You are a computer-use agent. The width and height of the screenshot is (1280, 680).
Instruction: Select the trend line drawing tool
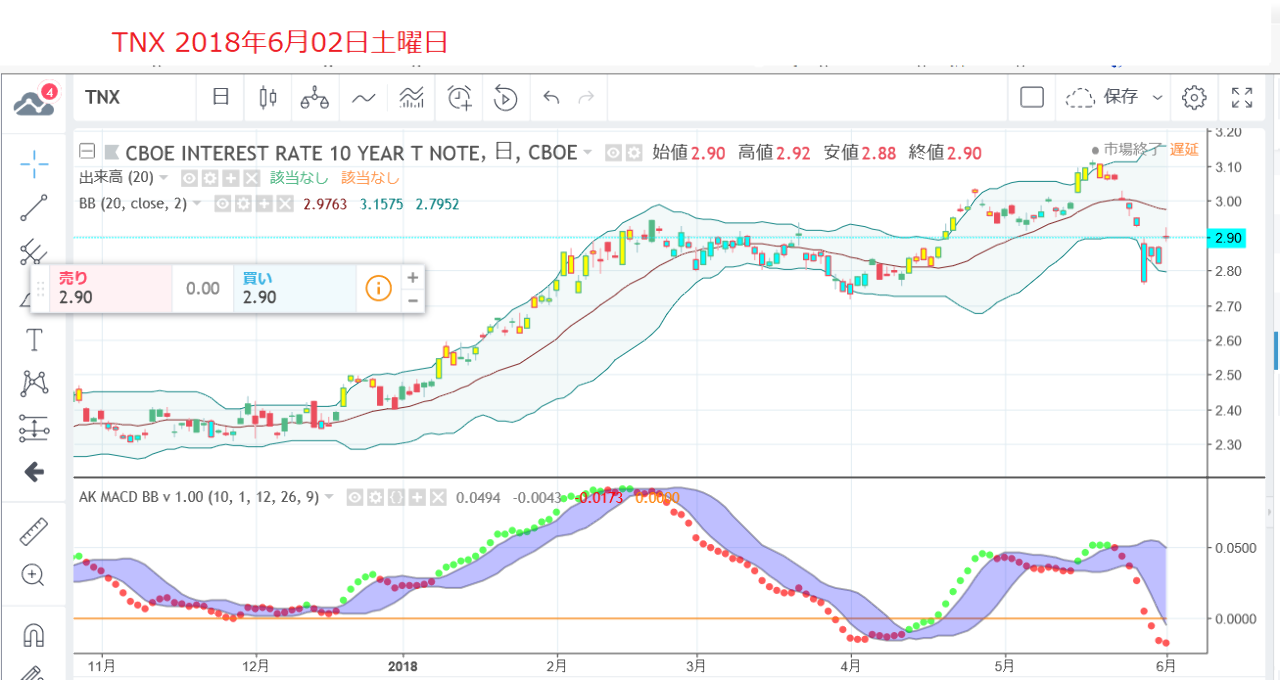pos(34,208)
